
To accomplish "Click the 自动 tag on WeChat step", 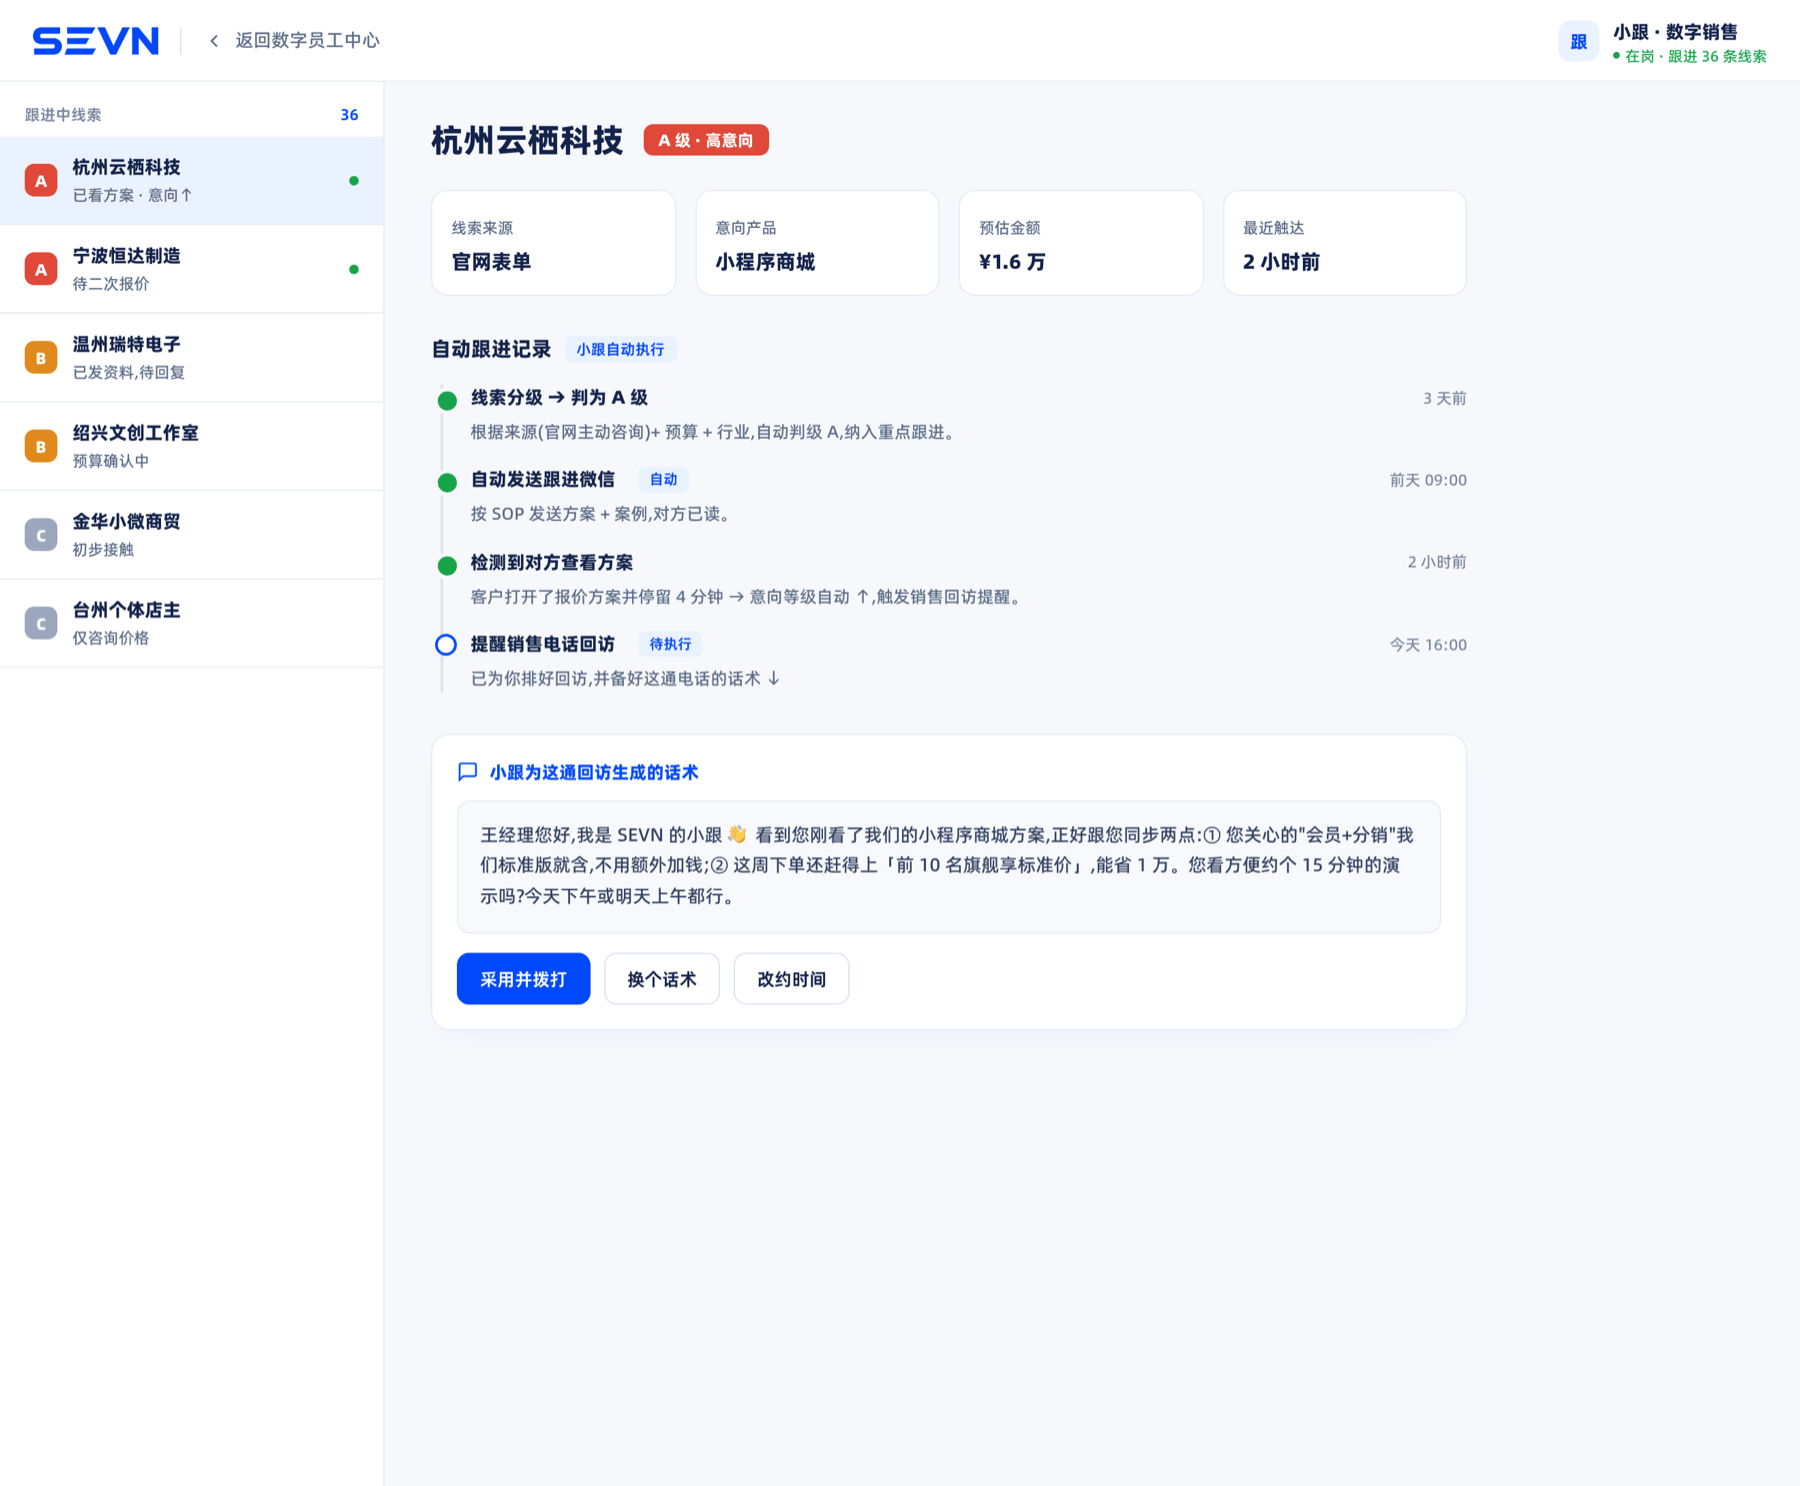I will click(x=663, y=480).
